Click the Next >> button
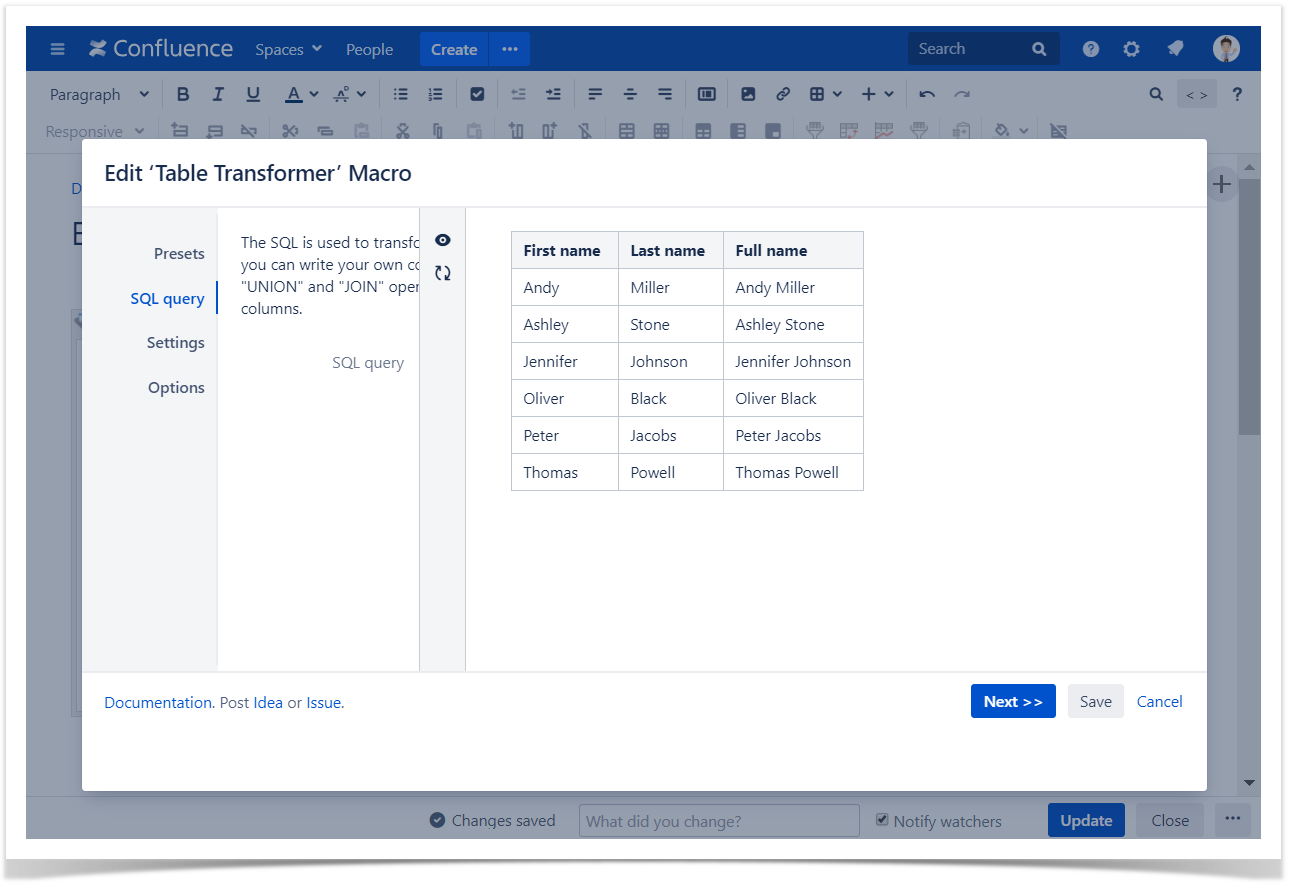 [1012, 702]
